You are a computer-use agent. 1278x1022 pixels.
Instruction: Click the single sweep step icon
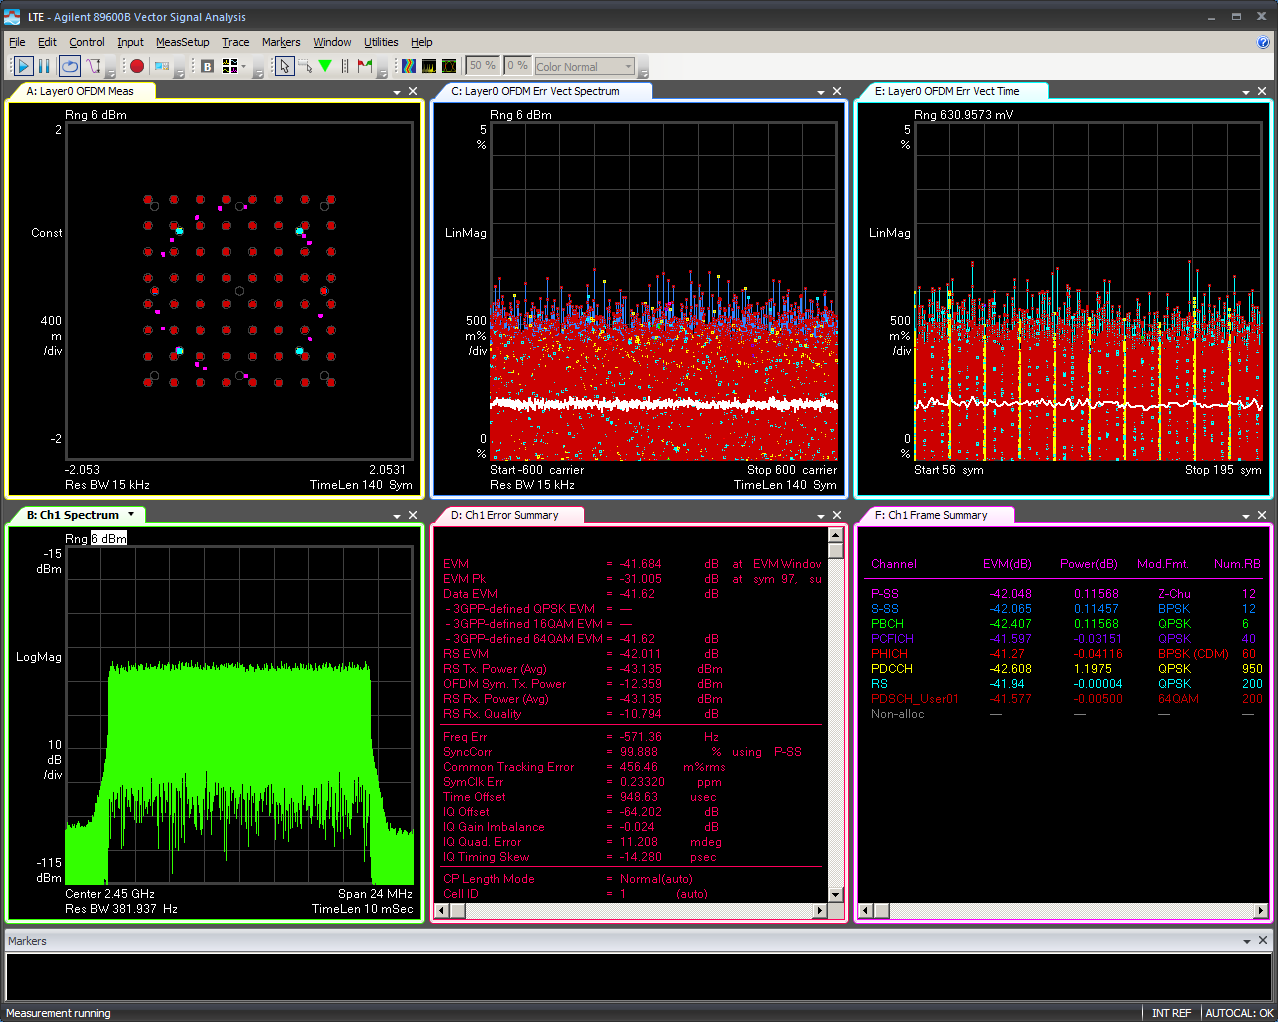[93, 66]
